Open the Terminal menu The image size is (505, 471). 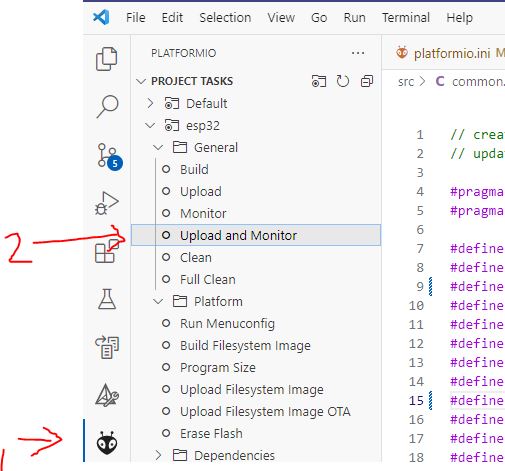tap(406, 18)
